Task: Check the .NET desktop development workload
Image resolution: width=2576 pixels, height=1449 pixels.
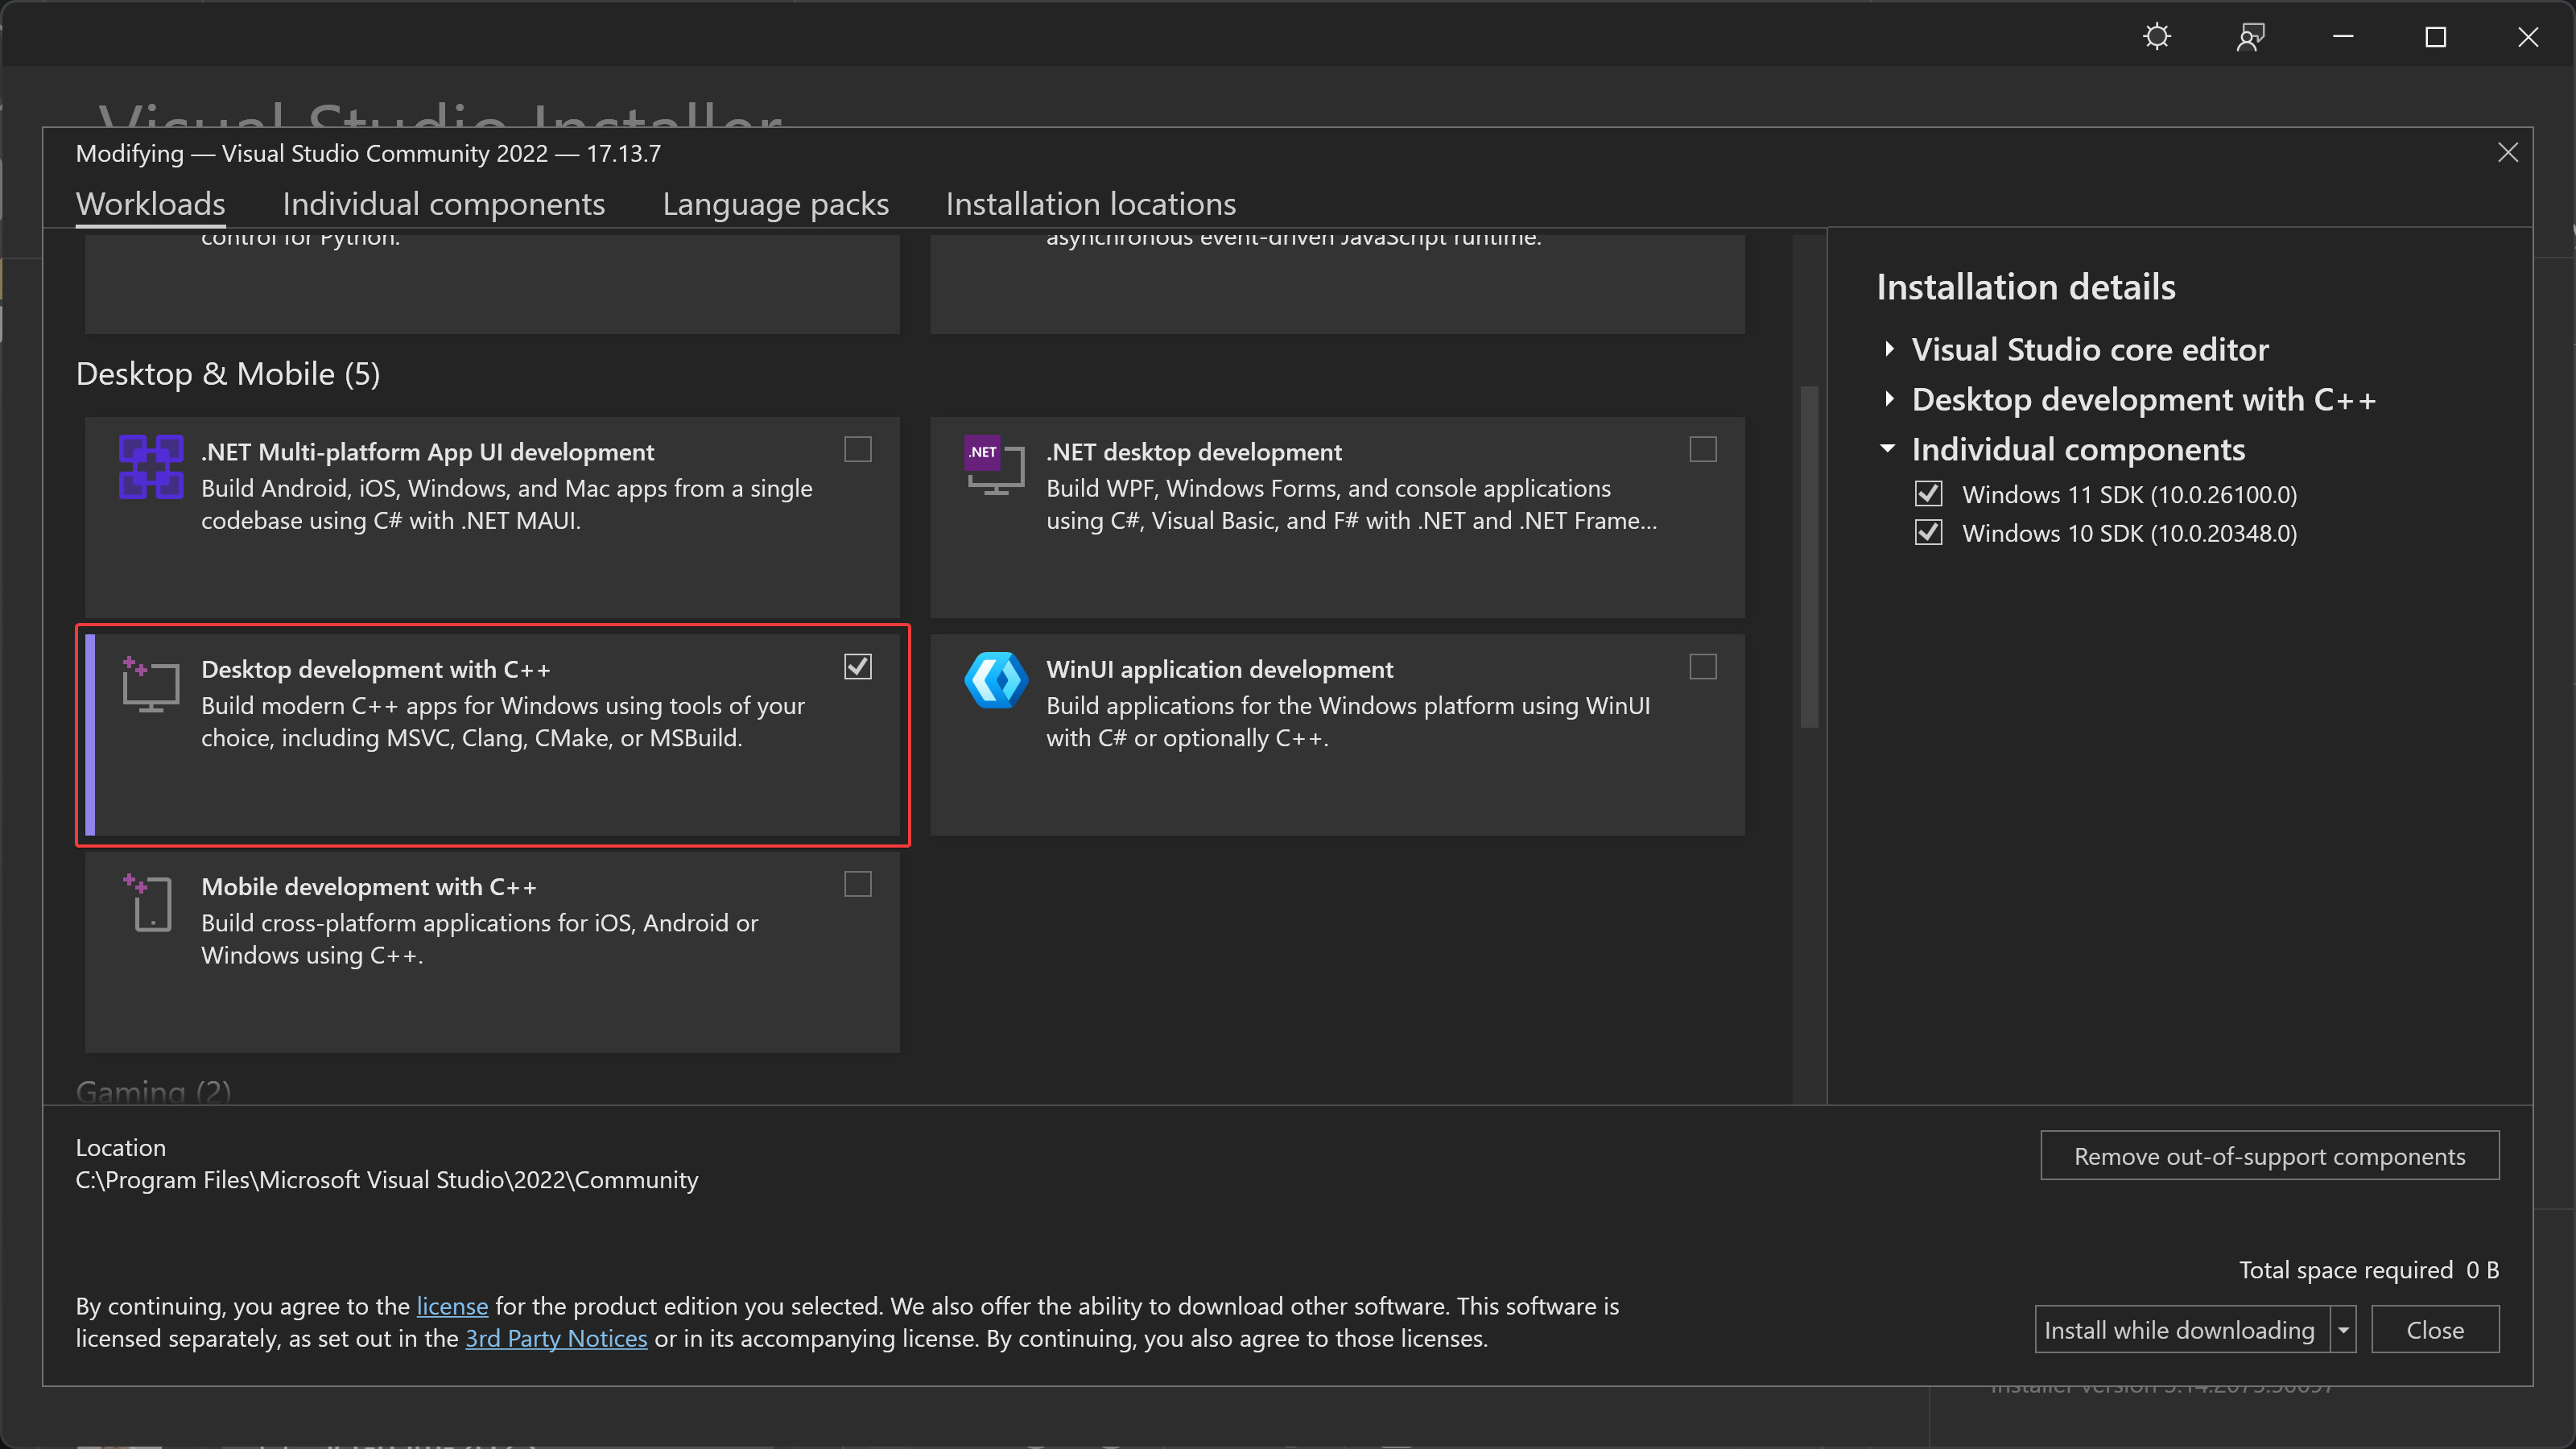Action: point(1703,450)
